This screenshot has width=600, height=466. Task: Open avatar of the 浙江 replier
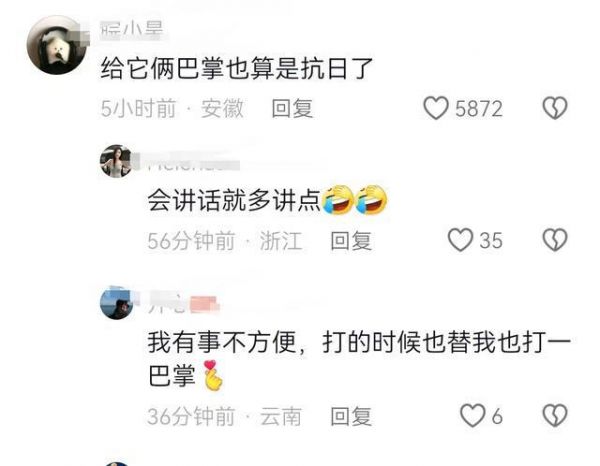pyautogui.click(x=116, y=161)
